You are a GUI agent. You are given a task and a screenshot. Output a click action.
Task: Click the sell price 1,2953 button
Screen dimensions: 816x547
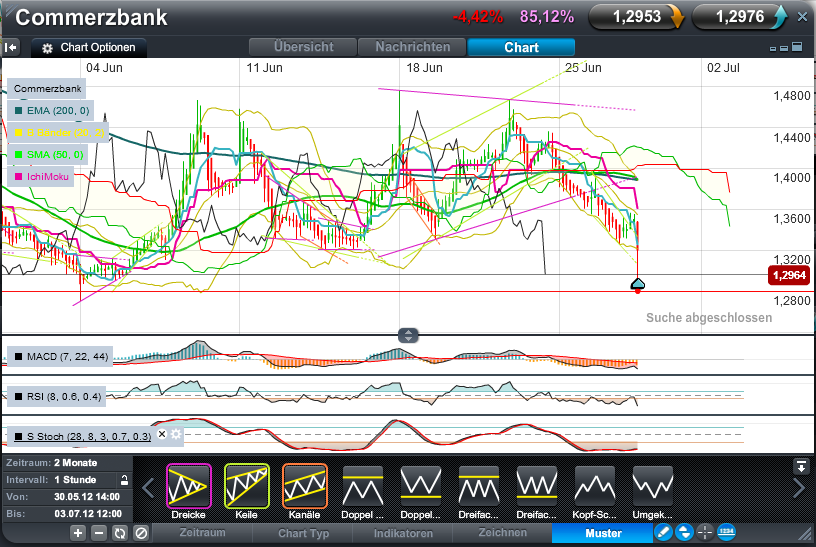(637, 17)
